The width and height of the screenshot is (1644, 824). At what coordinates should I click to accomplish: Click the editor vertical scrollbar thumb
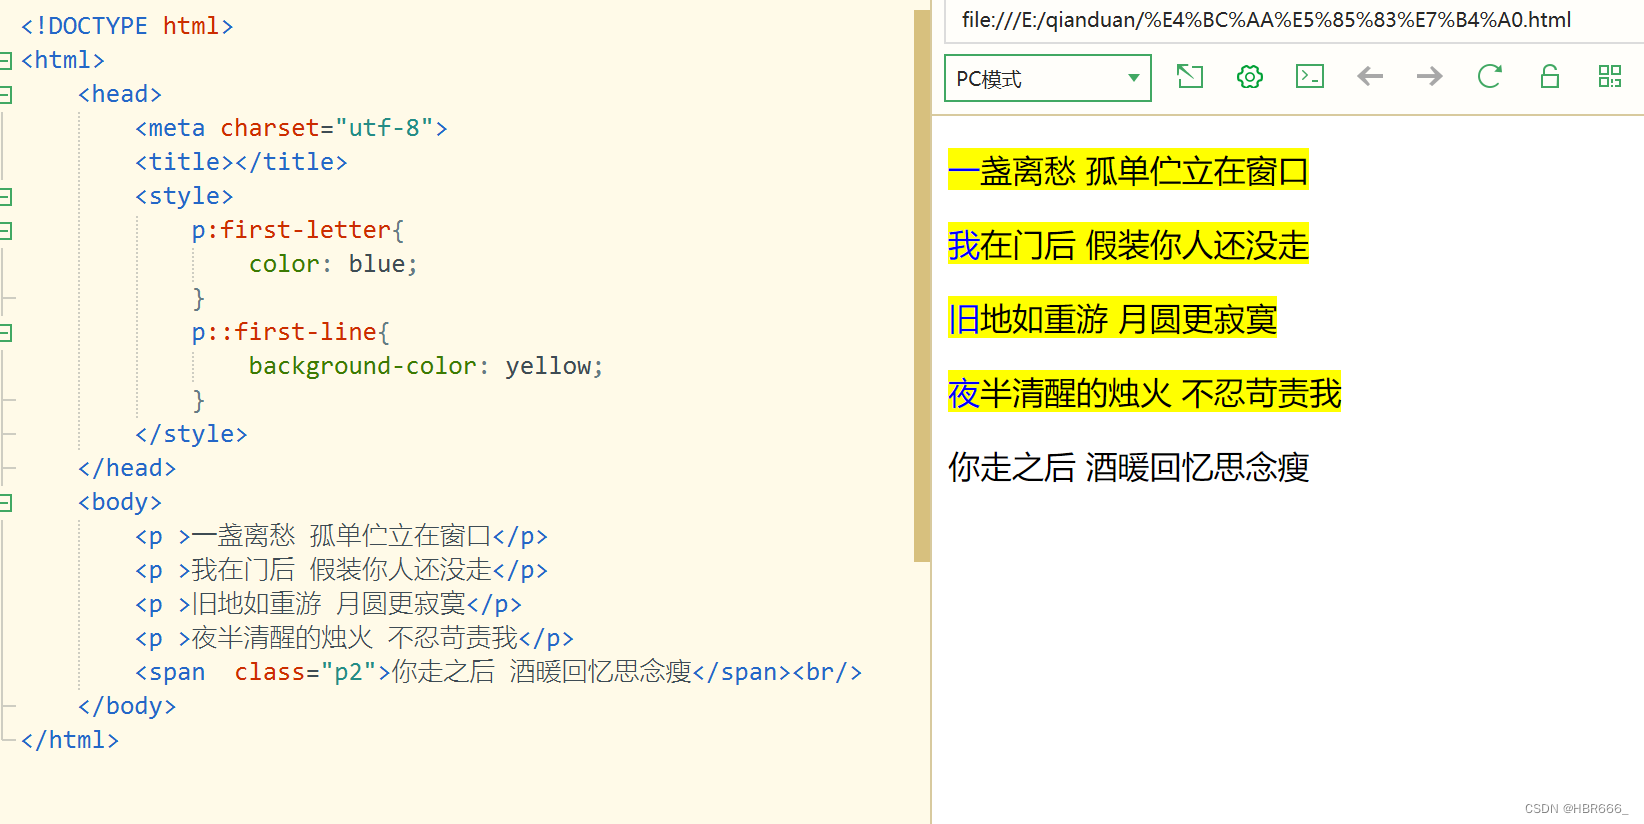pyautogui.click(x=922, y=286)
